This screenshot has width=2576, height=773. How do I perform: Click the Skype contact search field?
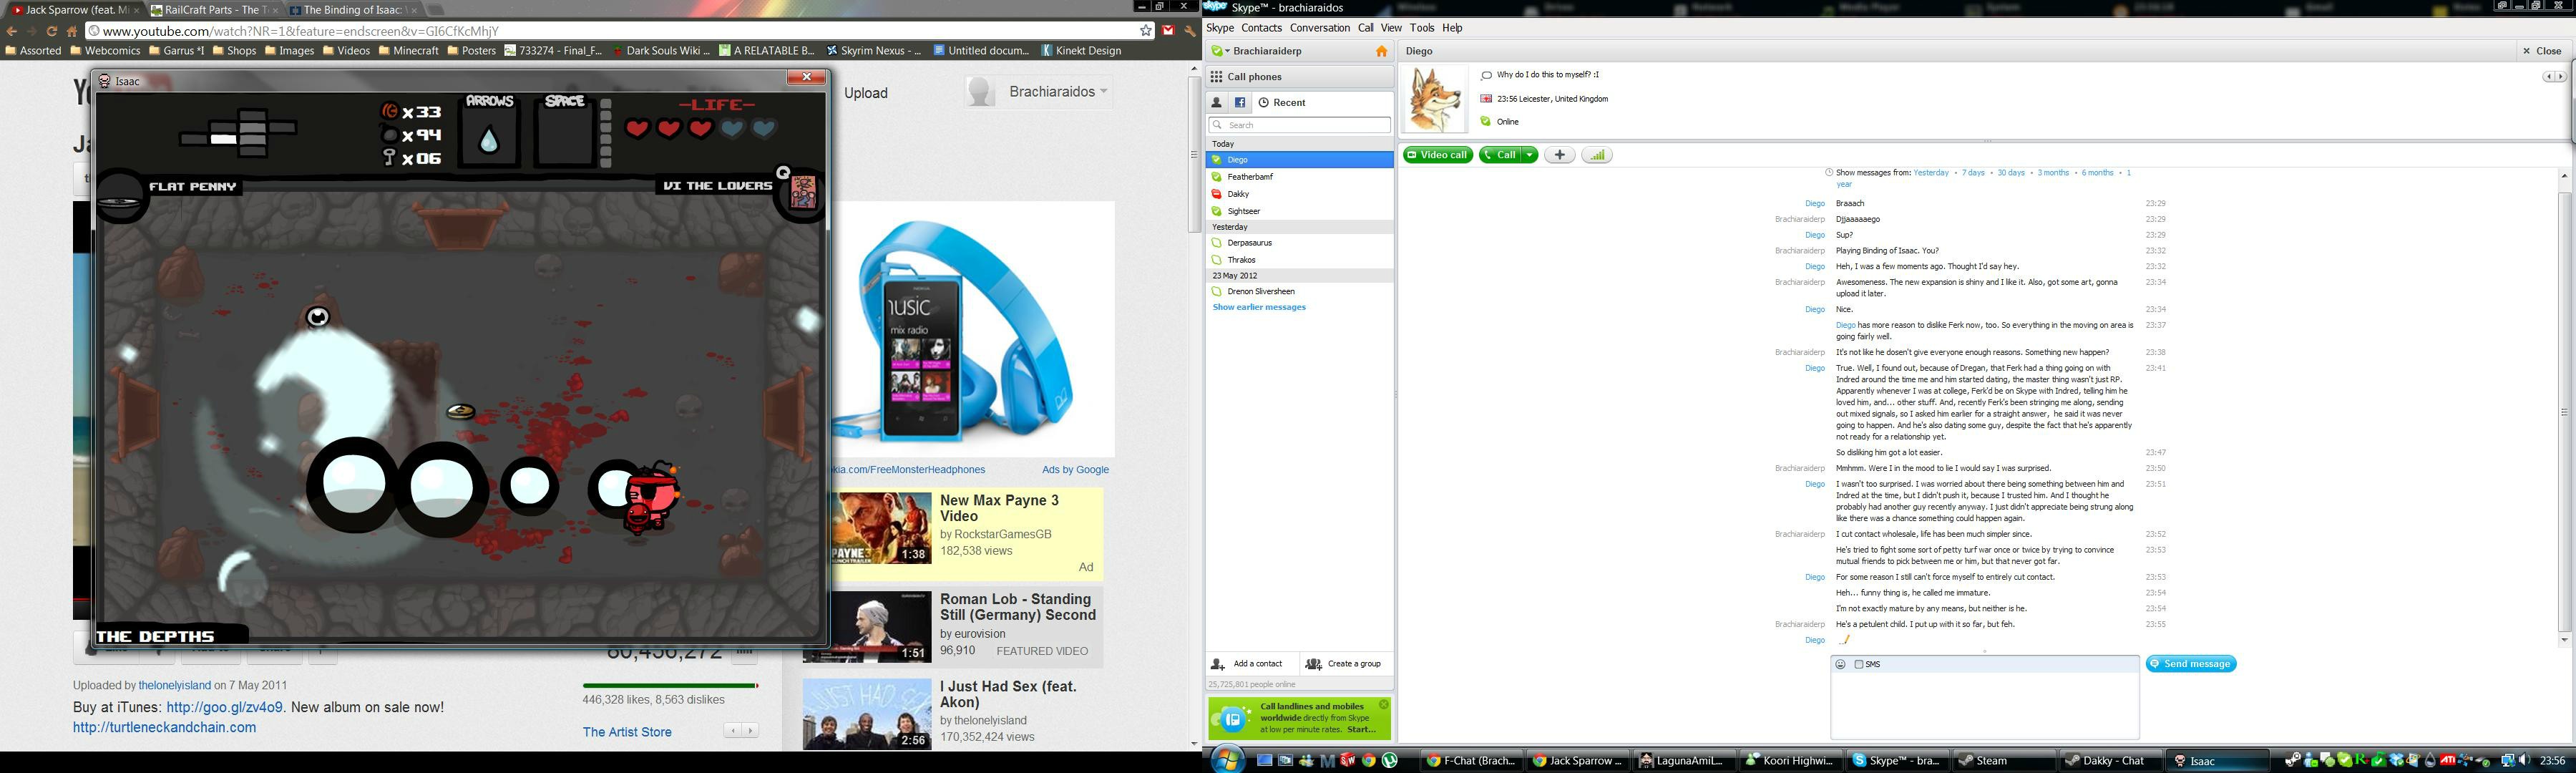click(x=1299, y=125)
